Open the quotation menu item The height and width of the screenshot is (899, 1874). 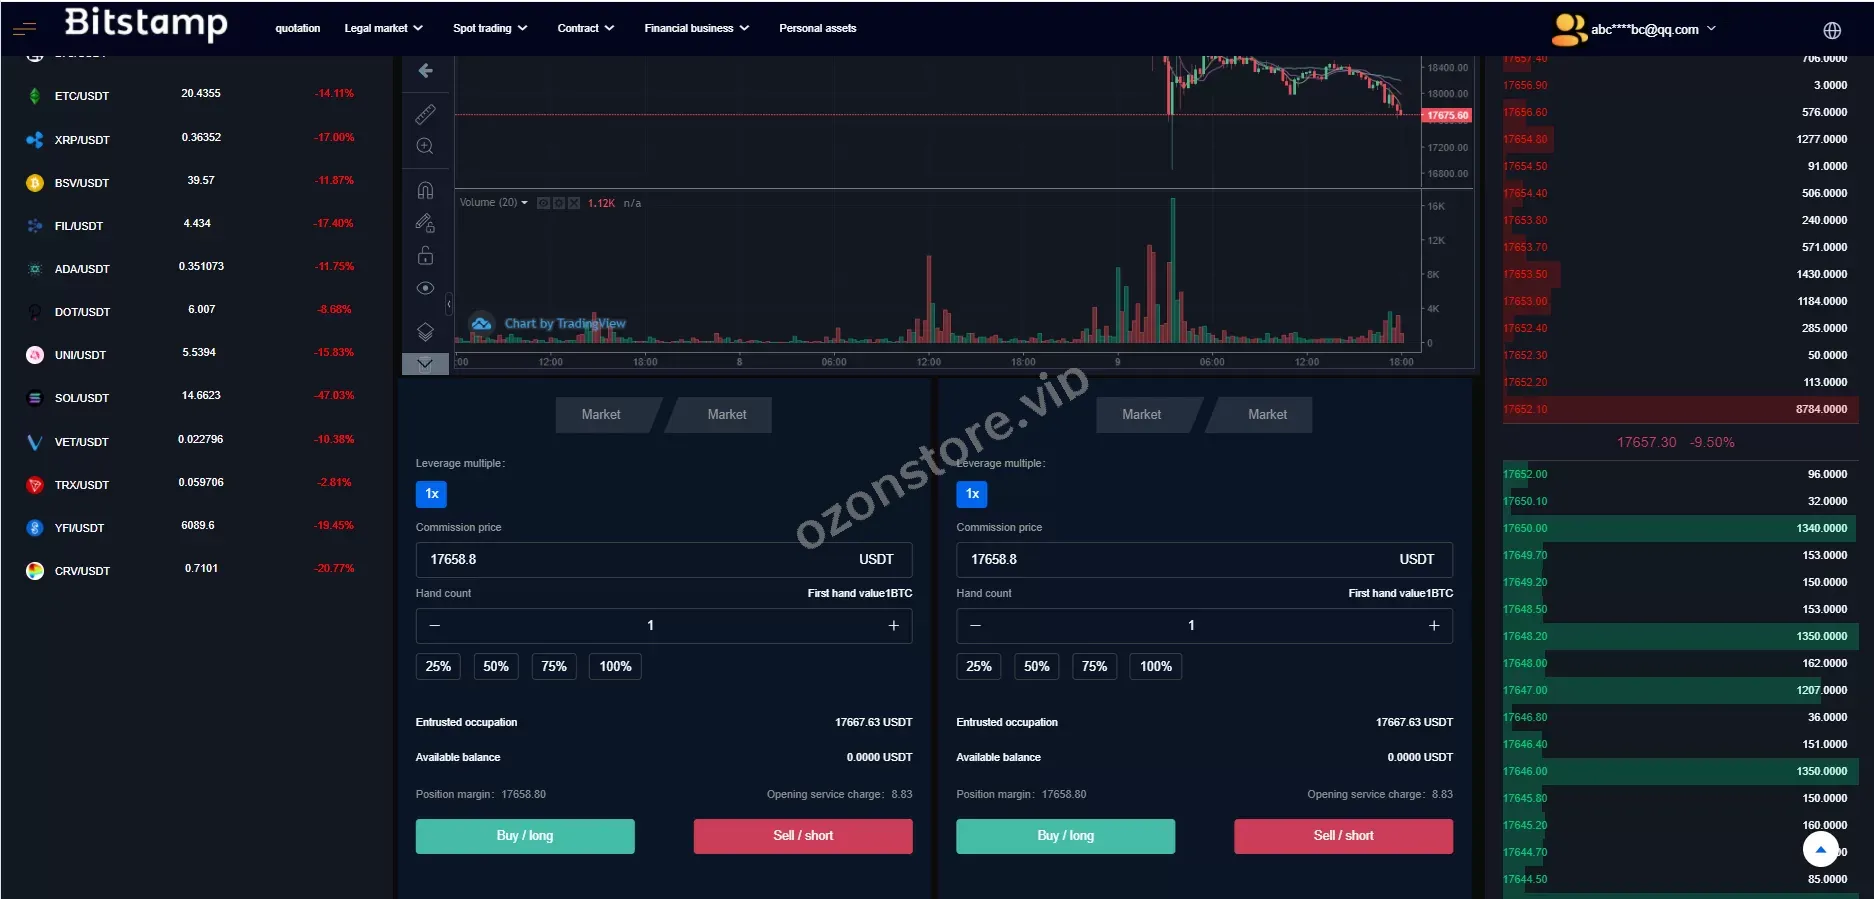[298, 28]
